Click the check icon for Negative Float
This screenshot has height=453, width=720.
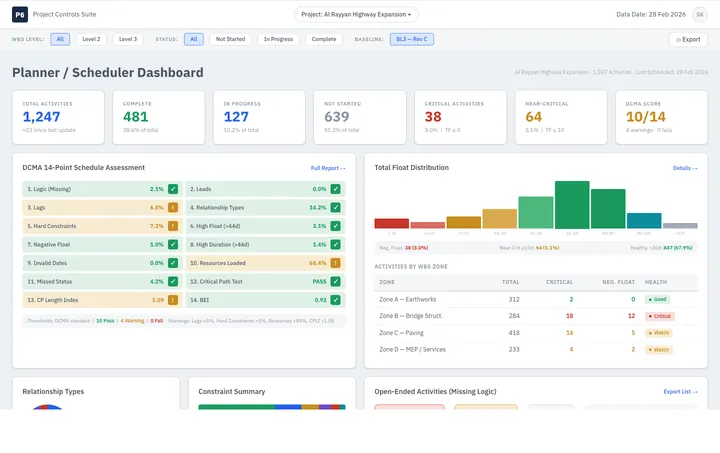(x=173, y=245)
